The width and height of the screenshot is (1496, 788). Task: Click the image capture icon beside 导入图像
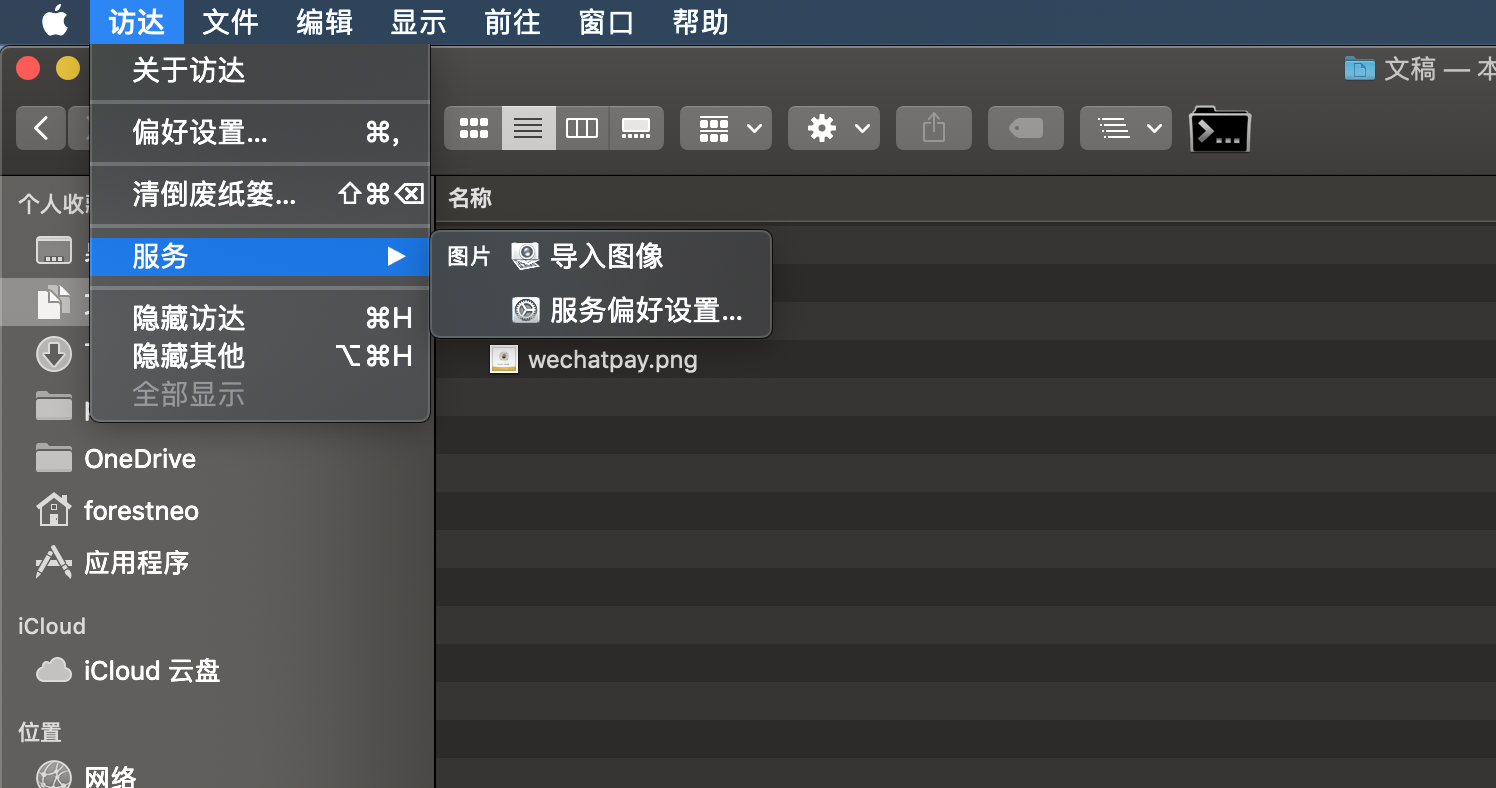[525, 257]
